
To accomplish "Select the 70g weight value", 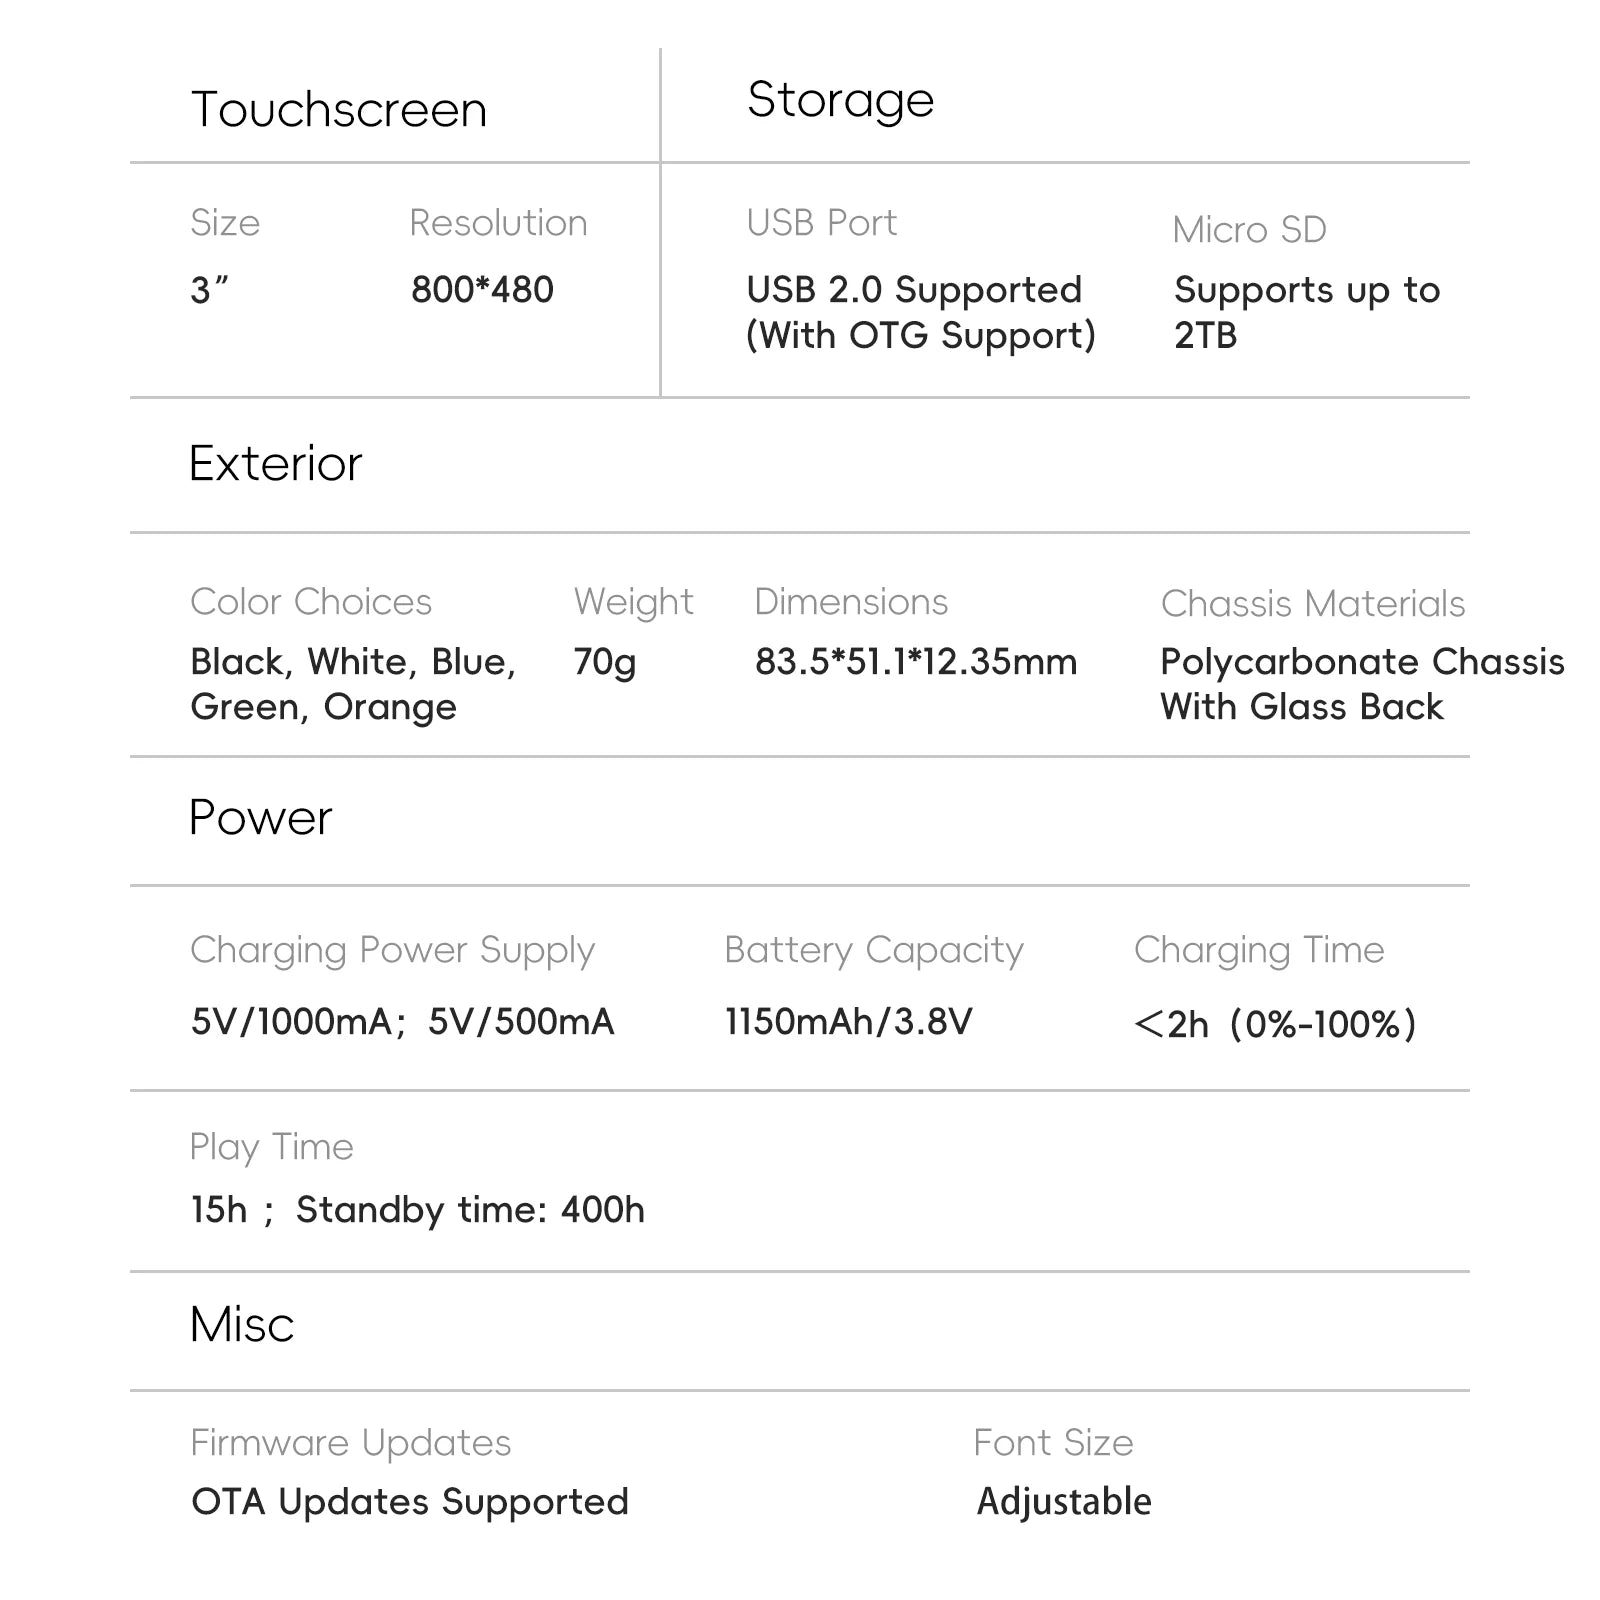I will click(x=604, y=662).
